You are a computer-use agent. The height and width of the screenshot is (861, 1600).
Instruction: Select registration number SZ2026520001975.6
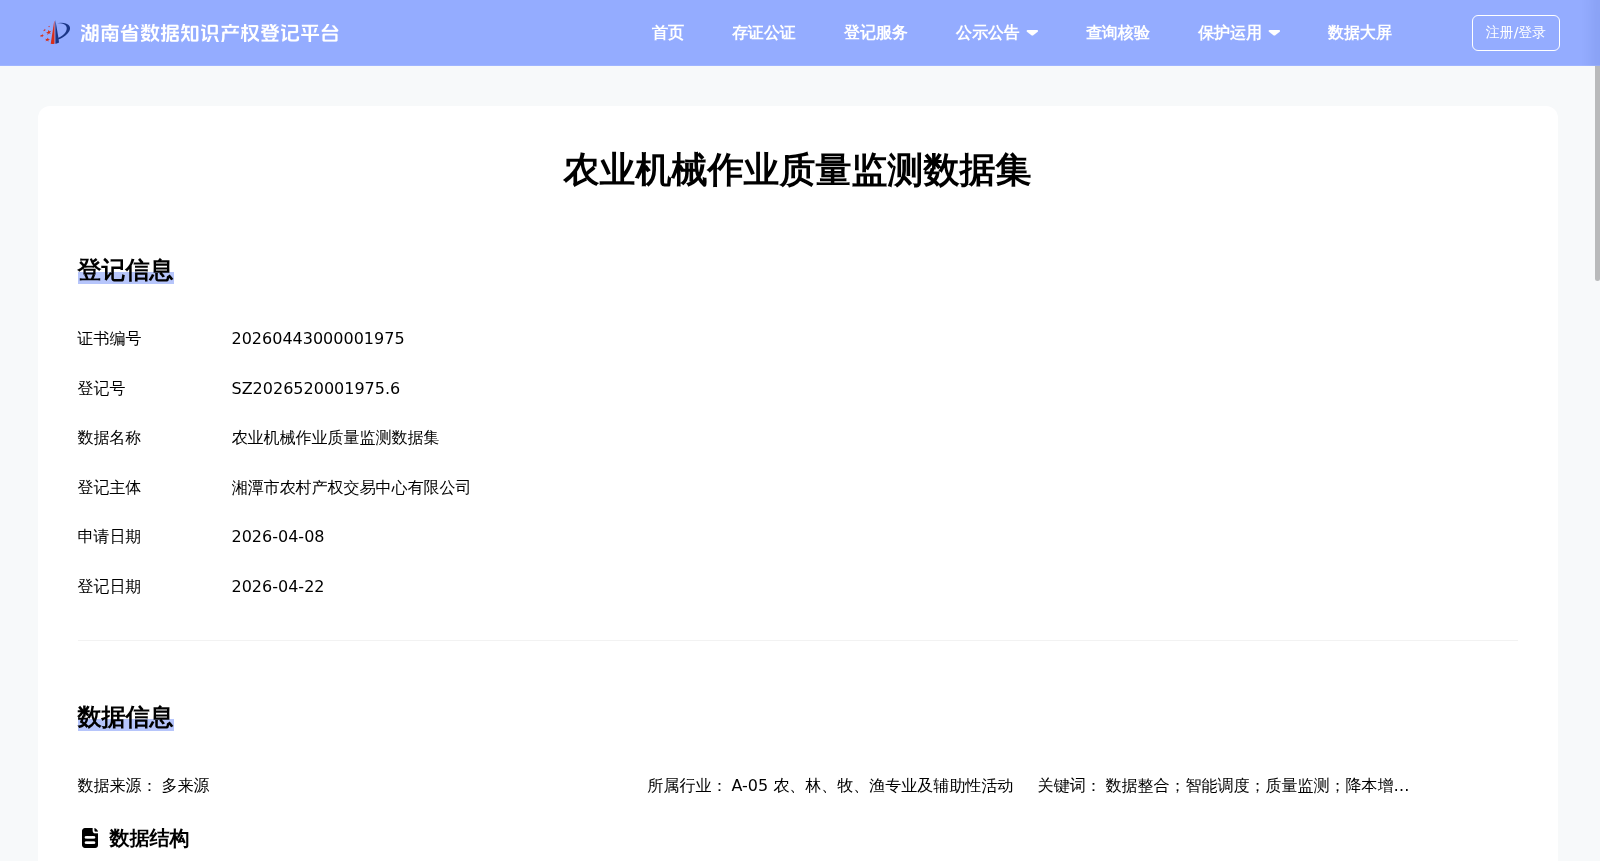(316, 388)
